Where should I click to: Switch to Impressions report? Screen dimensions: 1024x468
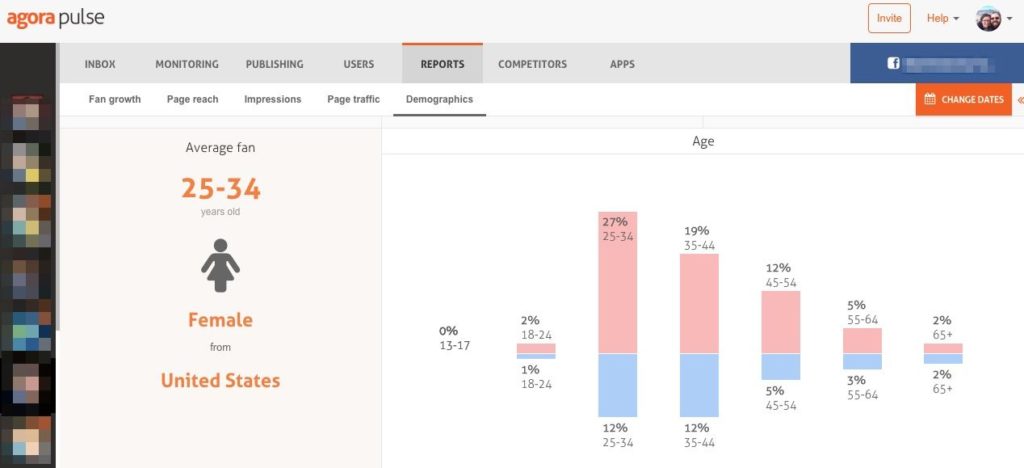(272, 99)
